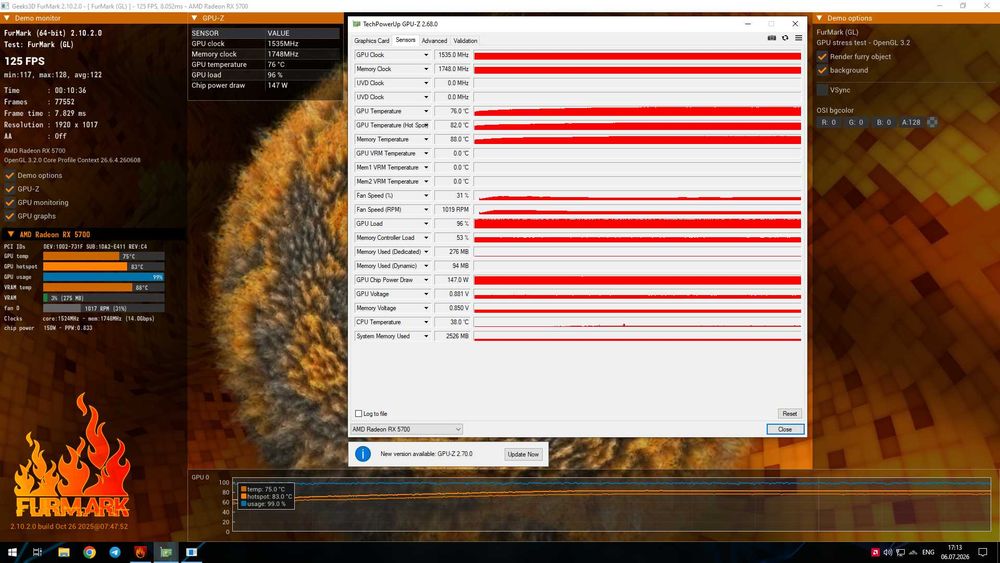The width and height of the screenshot is (1000, 563).
Task: Toggle the GPU-Z checkbox in Demo monitor
Action: [x=10, y=189]
